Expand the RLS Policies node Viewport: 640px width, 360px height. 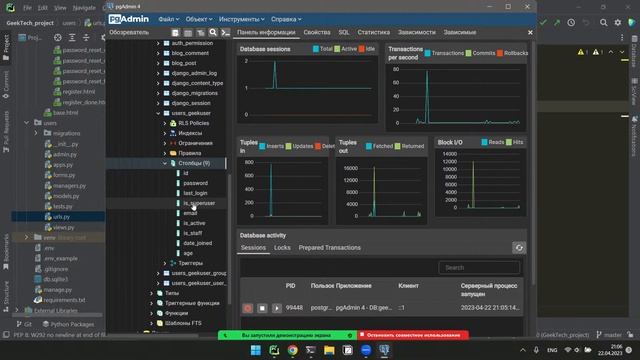pos(165,123)
